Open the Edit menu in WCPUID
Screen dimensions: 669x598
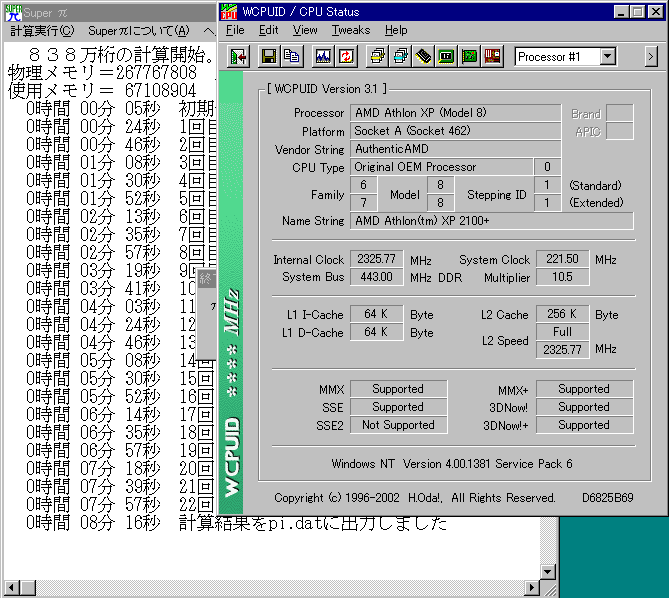pyautogui.click(x=268, y=30)
